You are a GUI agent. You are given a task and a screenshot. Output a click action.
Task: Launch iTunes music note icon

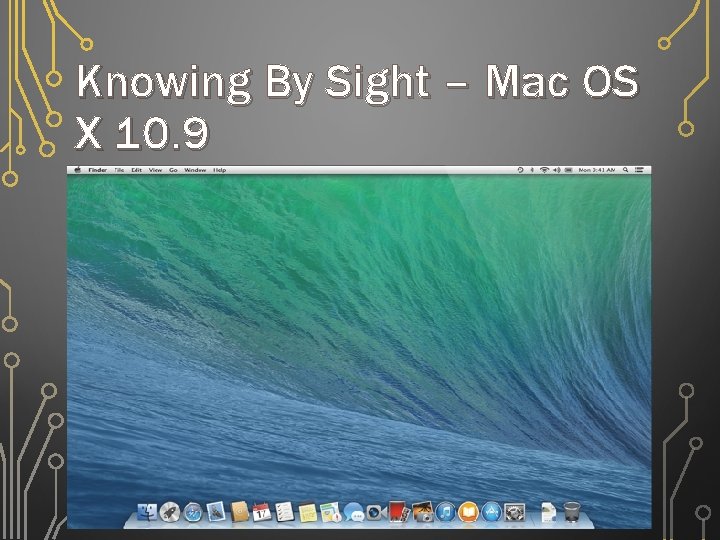[445, 512]
